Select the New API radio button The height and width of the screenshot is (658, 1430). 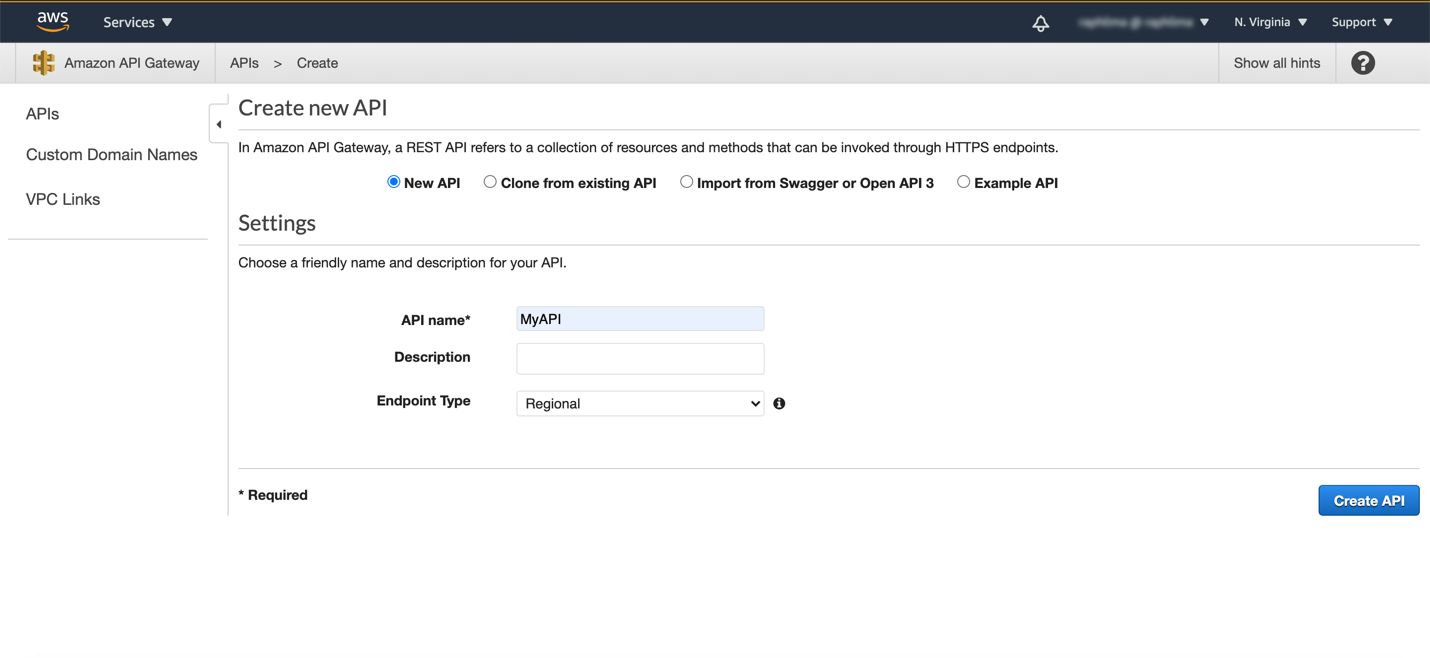tap(394, 182)
